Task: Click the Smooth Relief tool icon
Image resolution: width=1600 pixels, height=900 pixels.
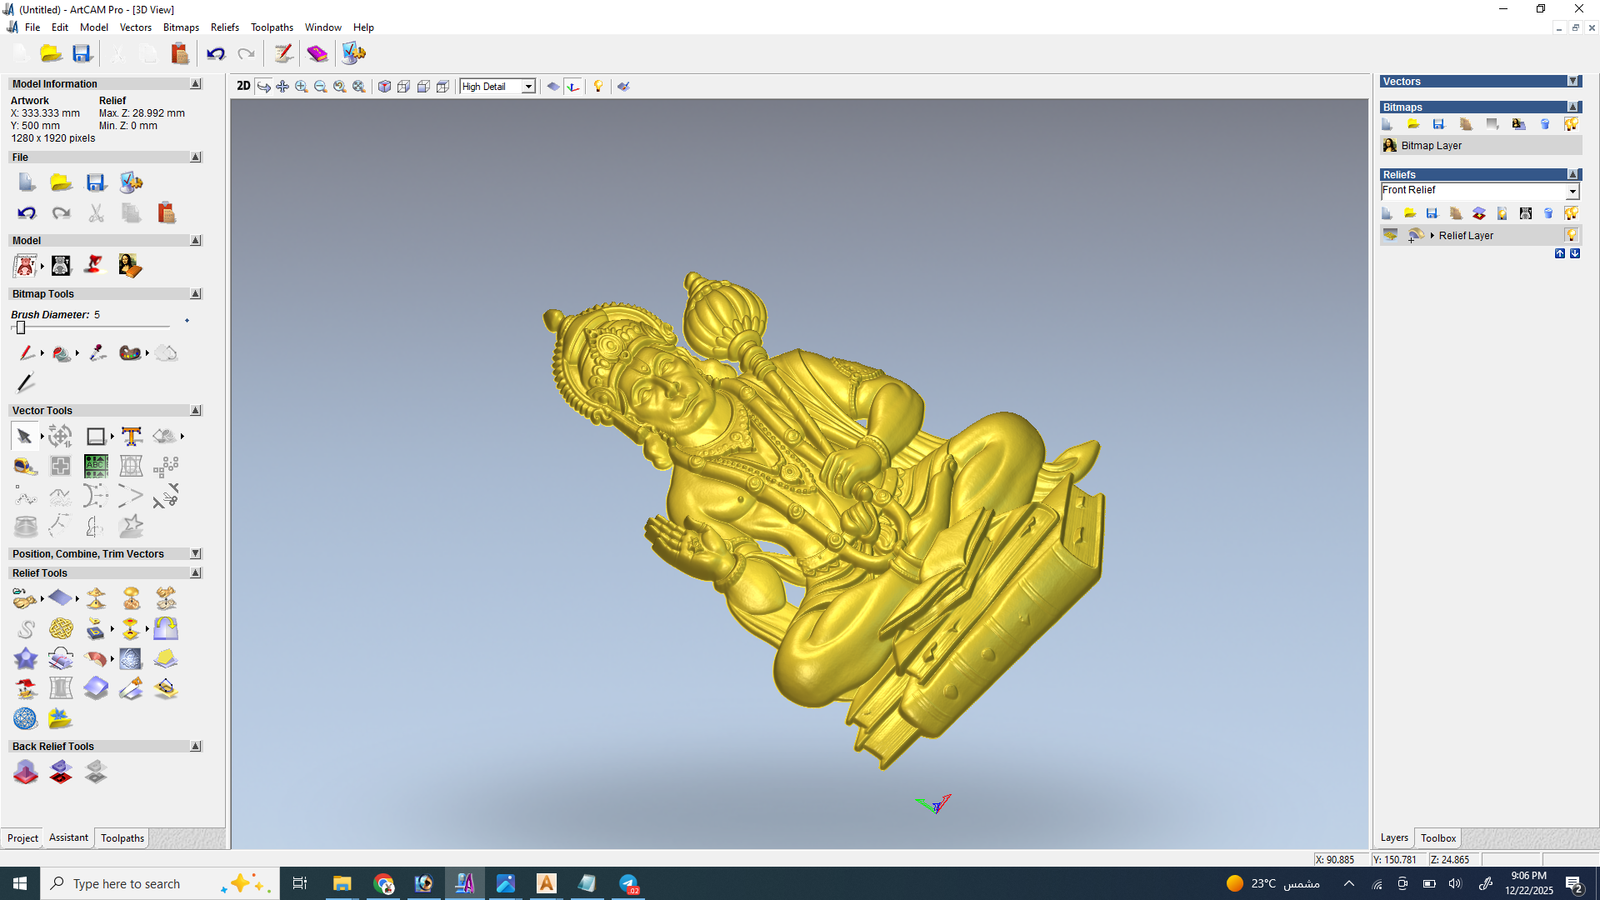Action: pyautogui.click(x=26, y=629)
